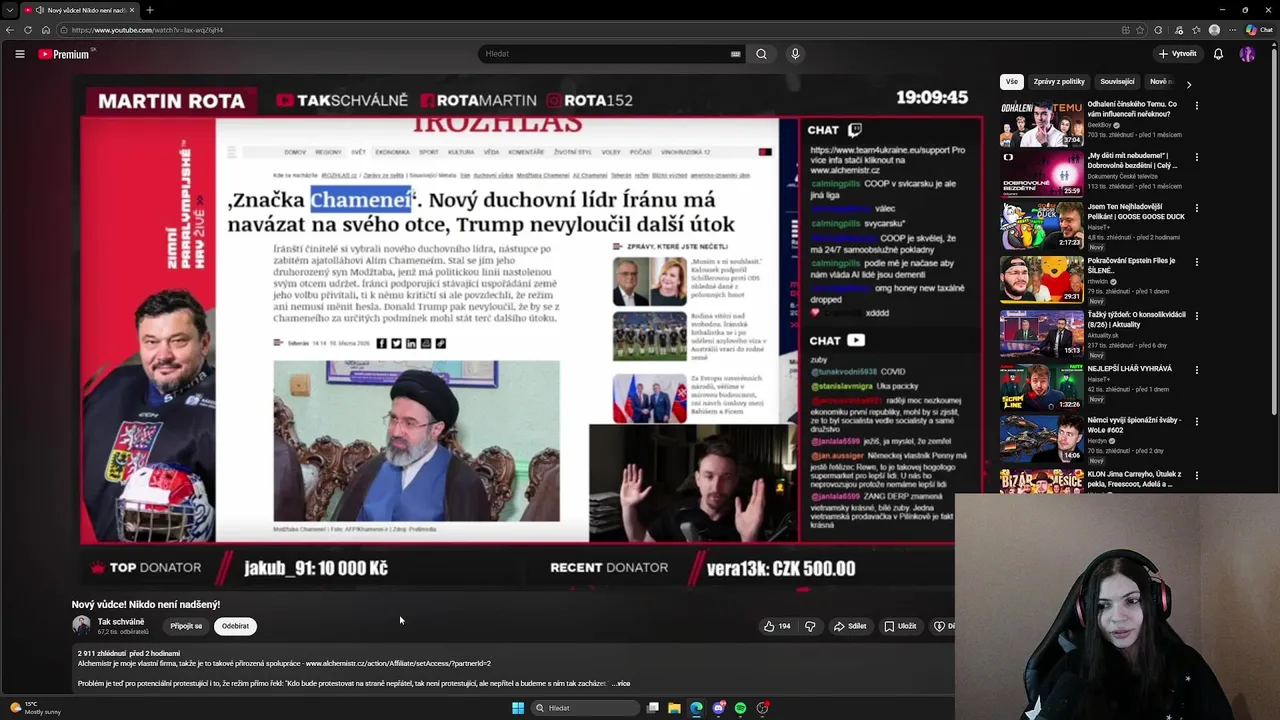Start voice search with microphone icon
The width and height of the screenshot is (1280, 720).
coord(795,54)
